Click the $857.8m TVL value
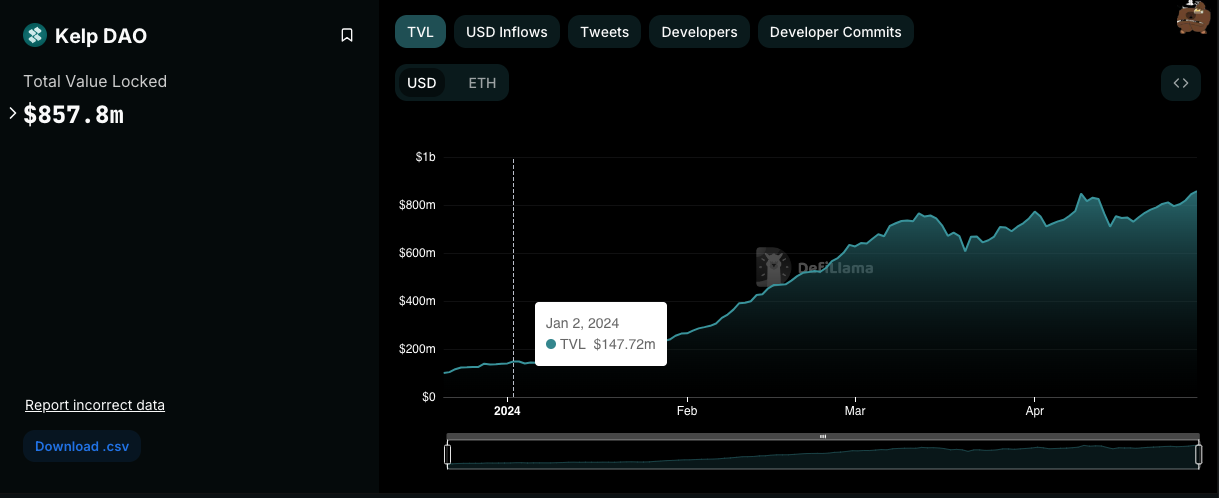1219x498 pixels. [x=74, y=114]
